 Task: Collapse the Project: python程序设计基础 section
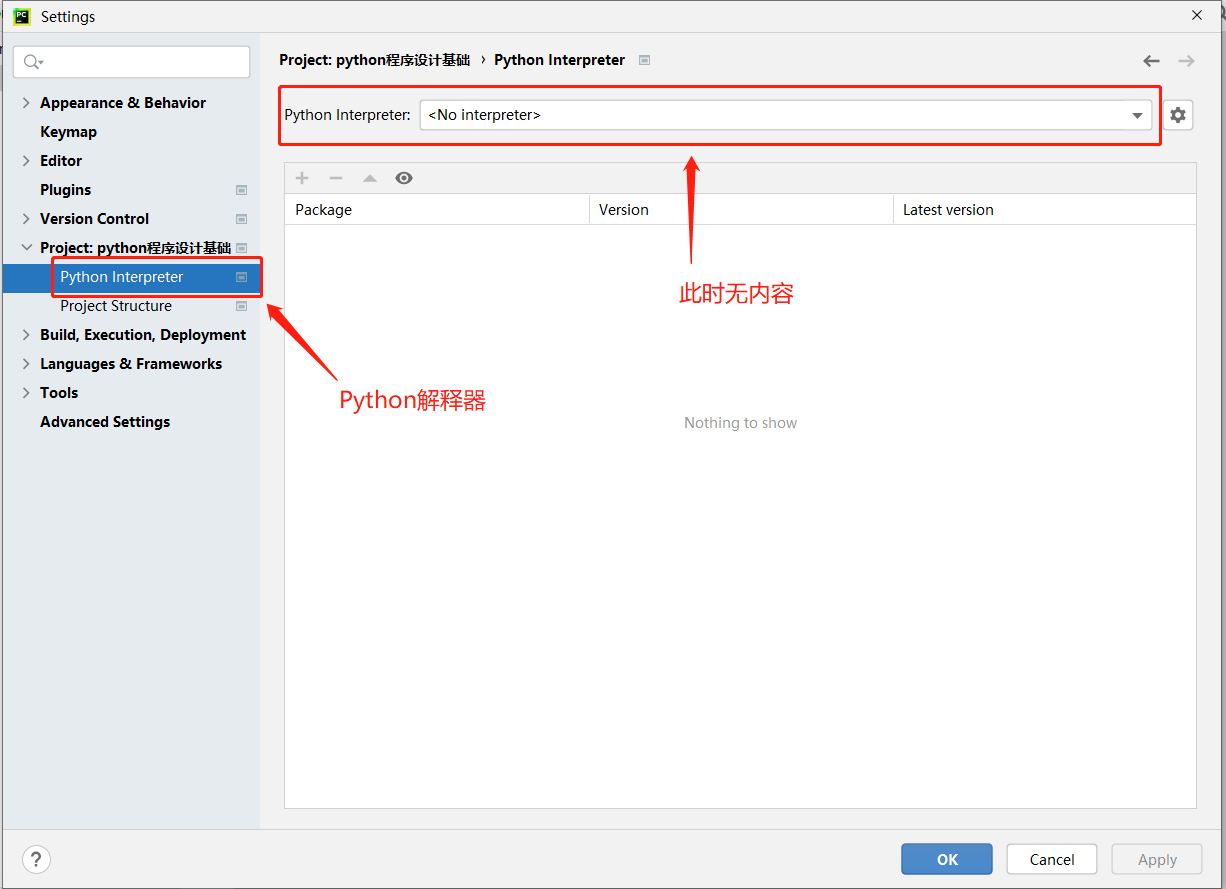click(27, 247)
